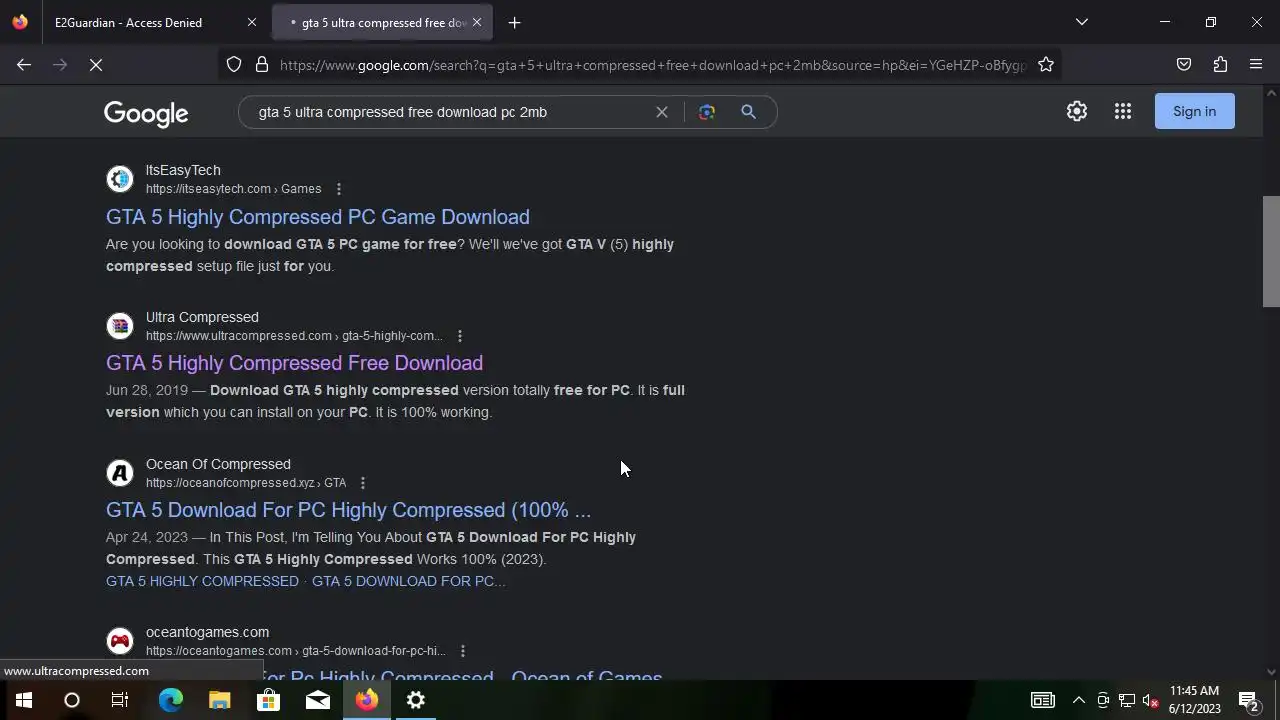Follow GTA 5 DOWNLOAD FOR PC sitelink
This screenshot has width=1280, height=720.
[408, 581]
